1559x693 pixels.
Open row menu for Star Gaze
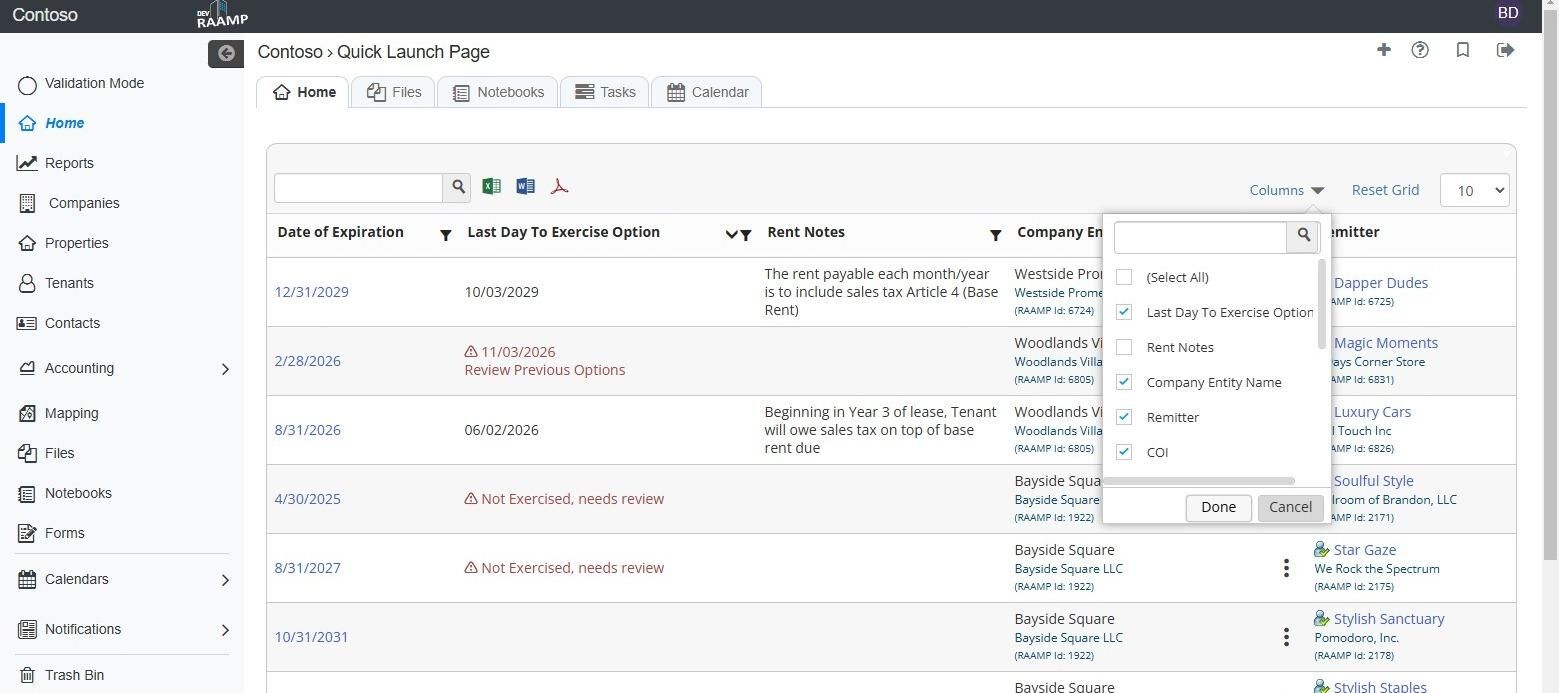pyautogui.click(x=1286, y=568)
